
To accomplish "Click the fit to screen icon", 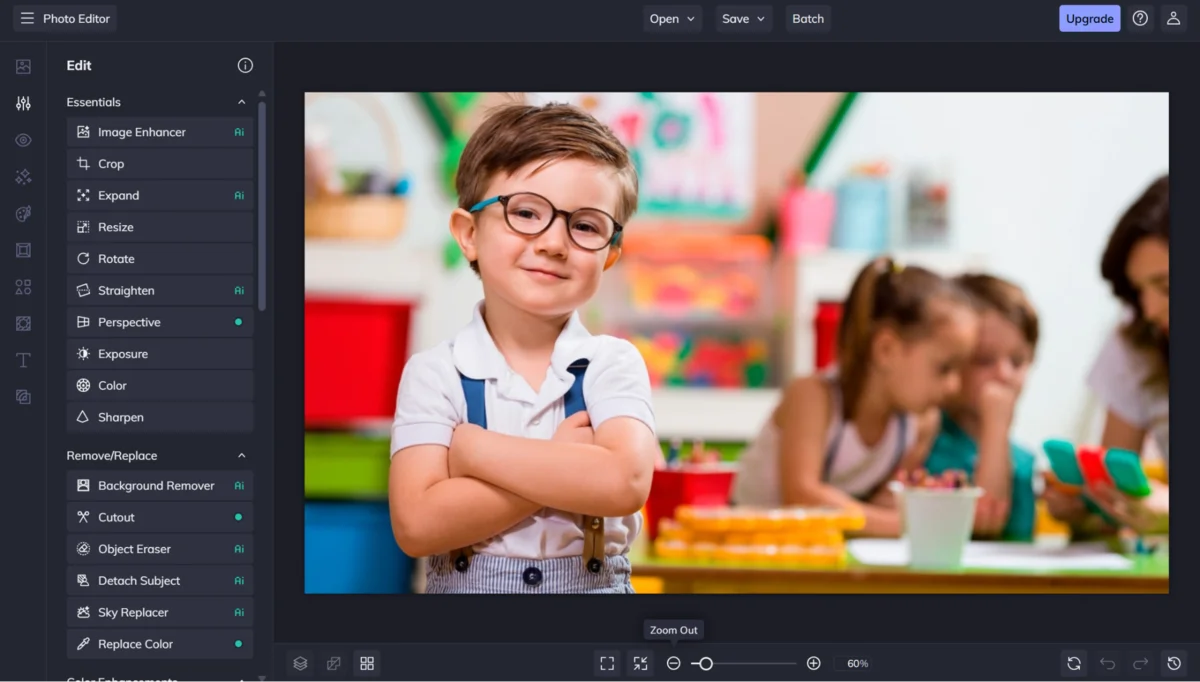I will click(607, 663).
